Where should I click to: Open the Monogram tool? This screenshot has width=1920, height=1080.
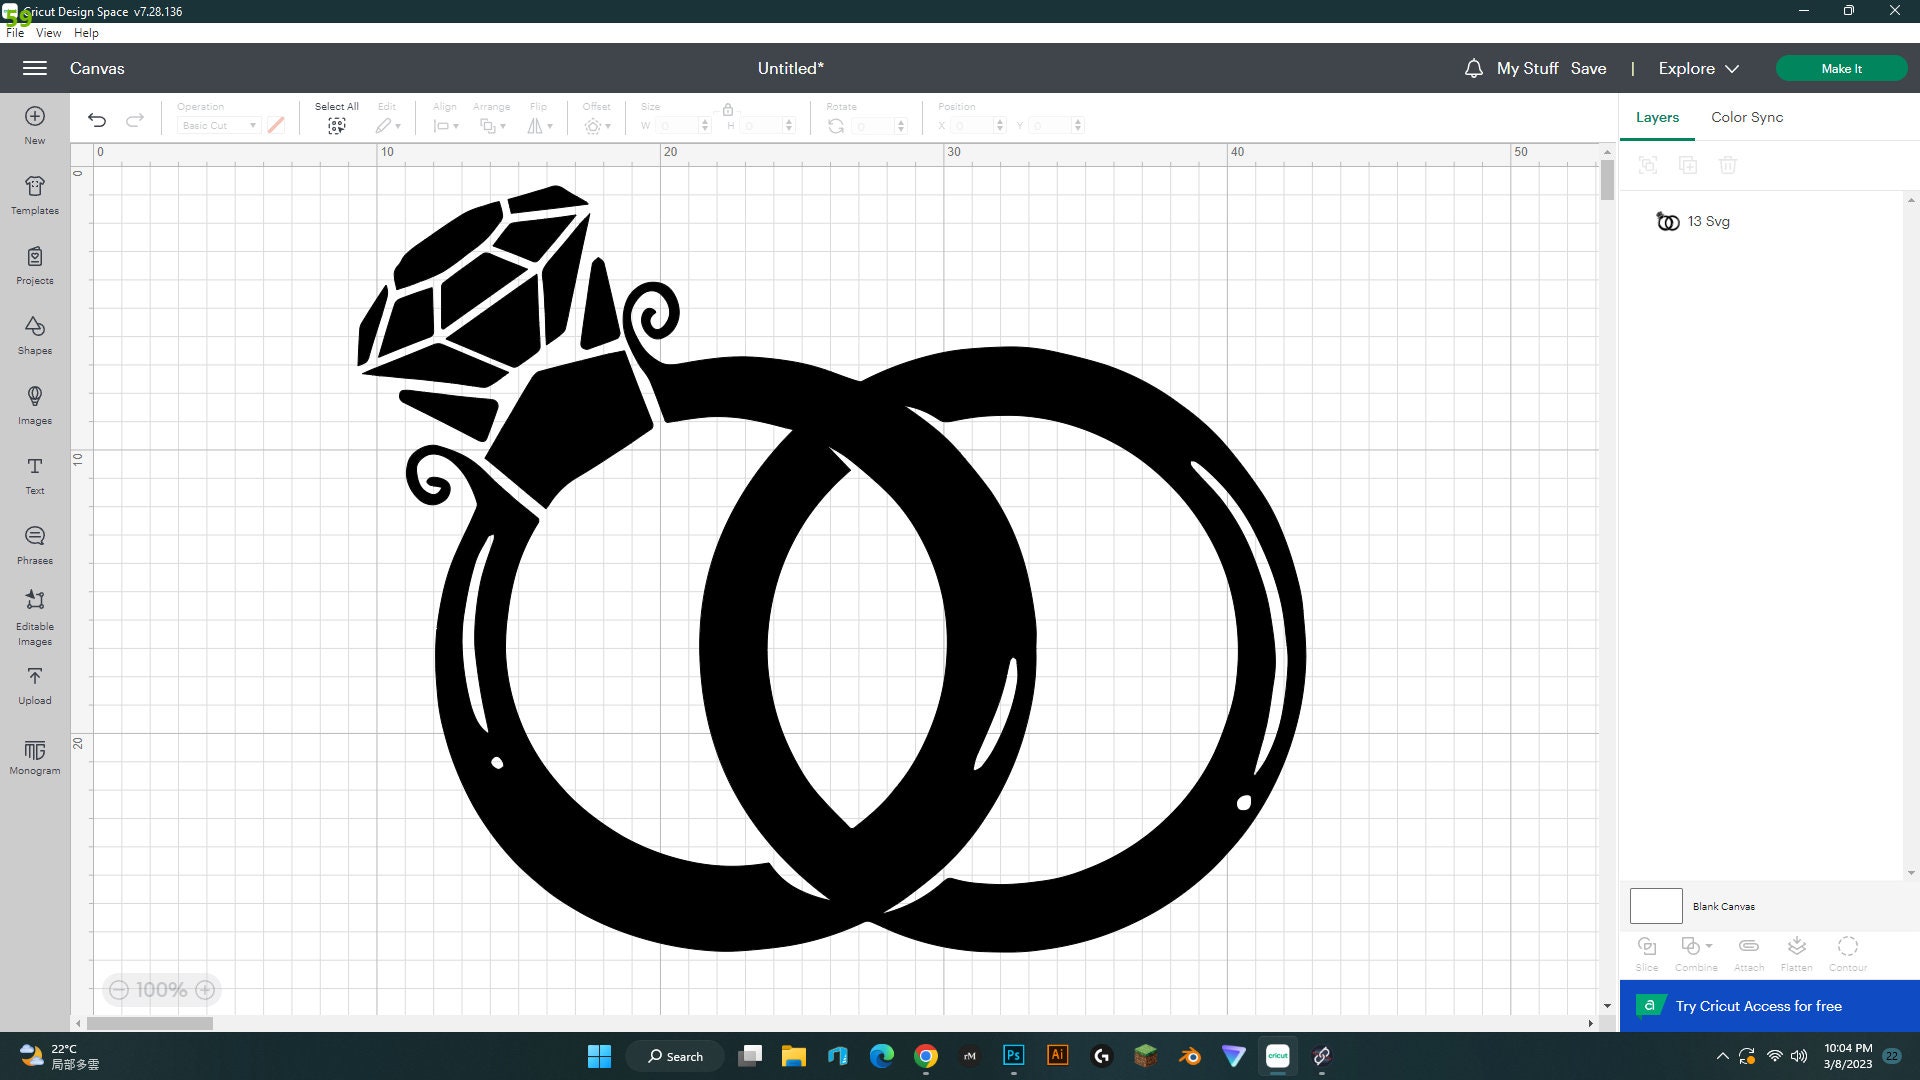[34, 755]
